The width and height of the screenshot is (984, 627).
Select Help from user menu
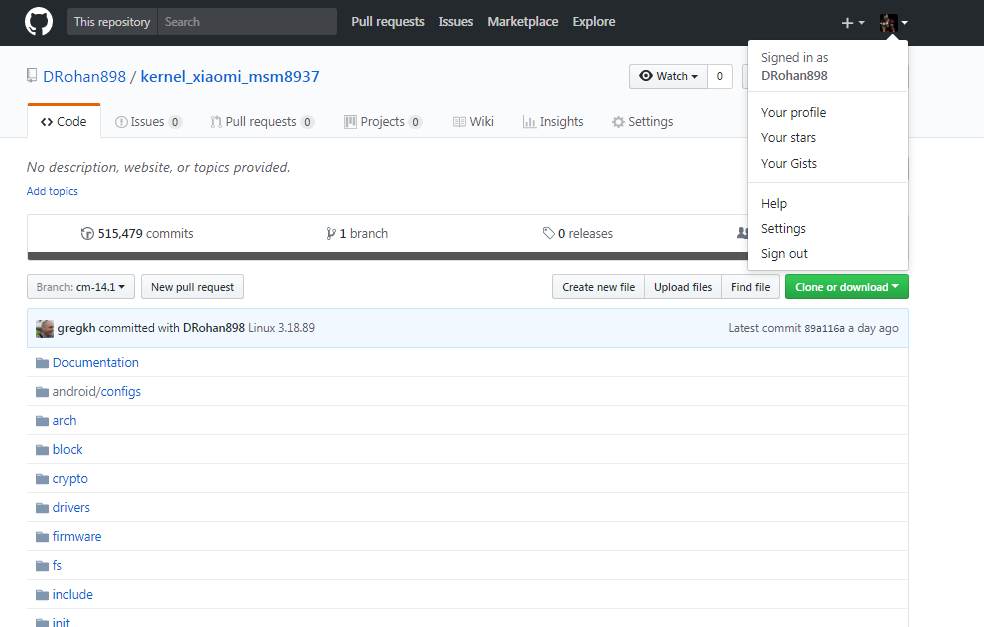(828, 203)
